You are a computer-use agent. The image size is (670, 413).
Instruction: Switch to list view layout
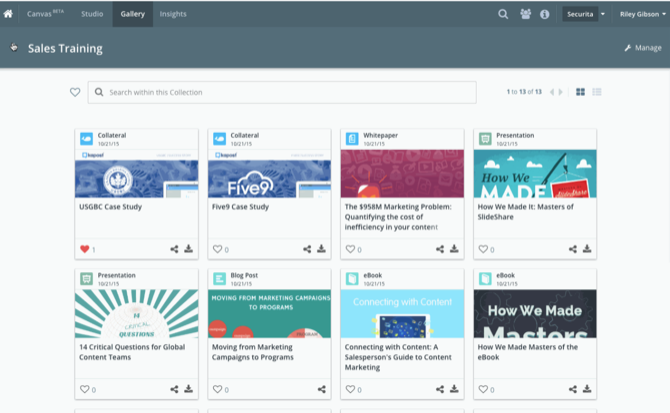point(597,92)
